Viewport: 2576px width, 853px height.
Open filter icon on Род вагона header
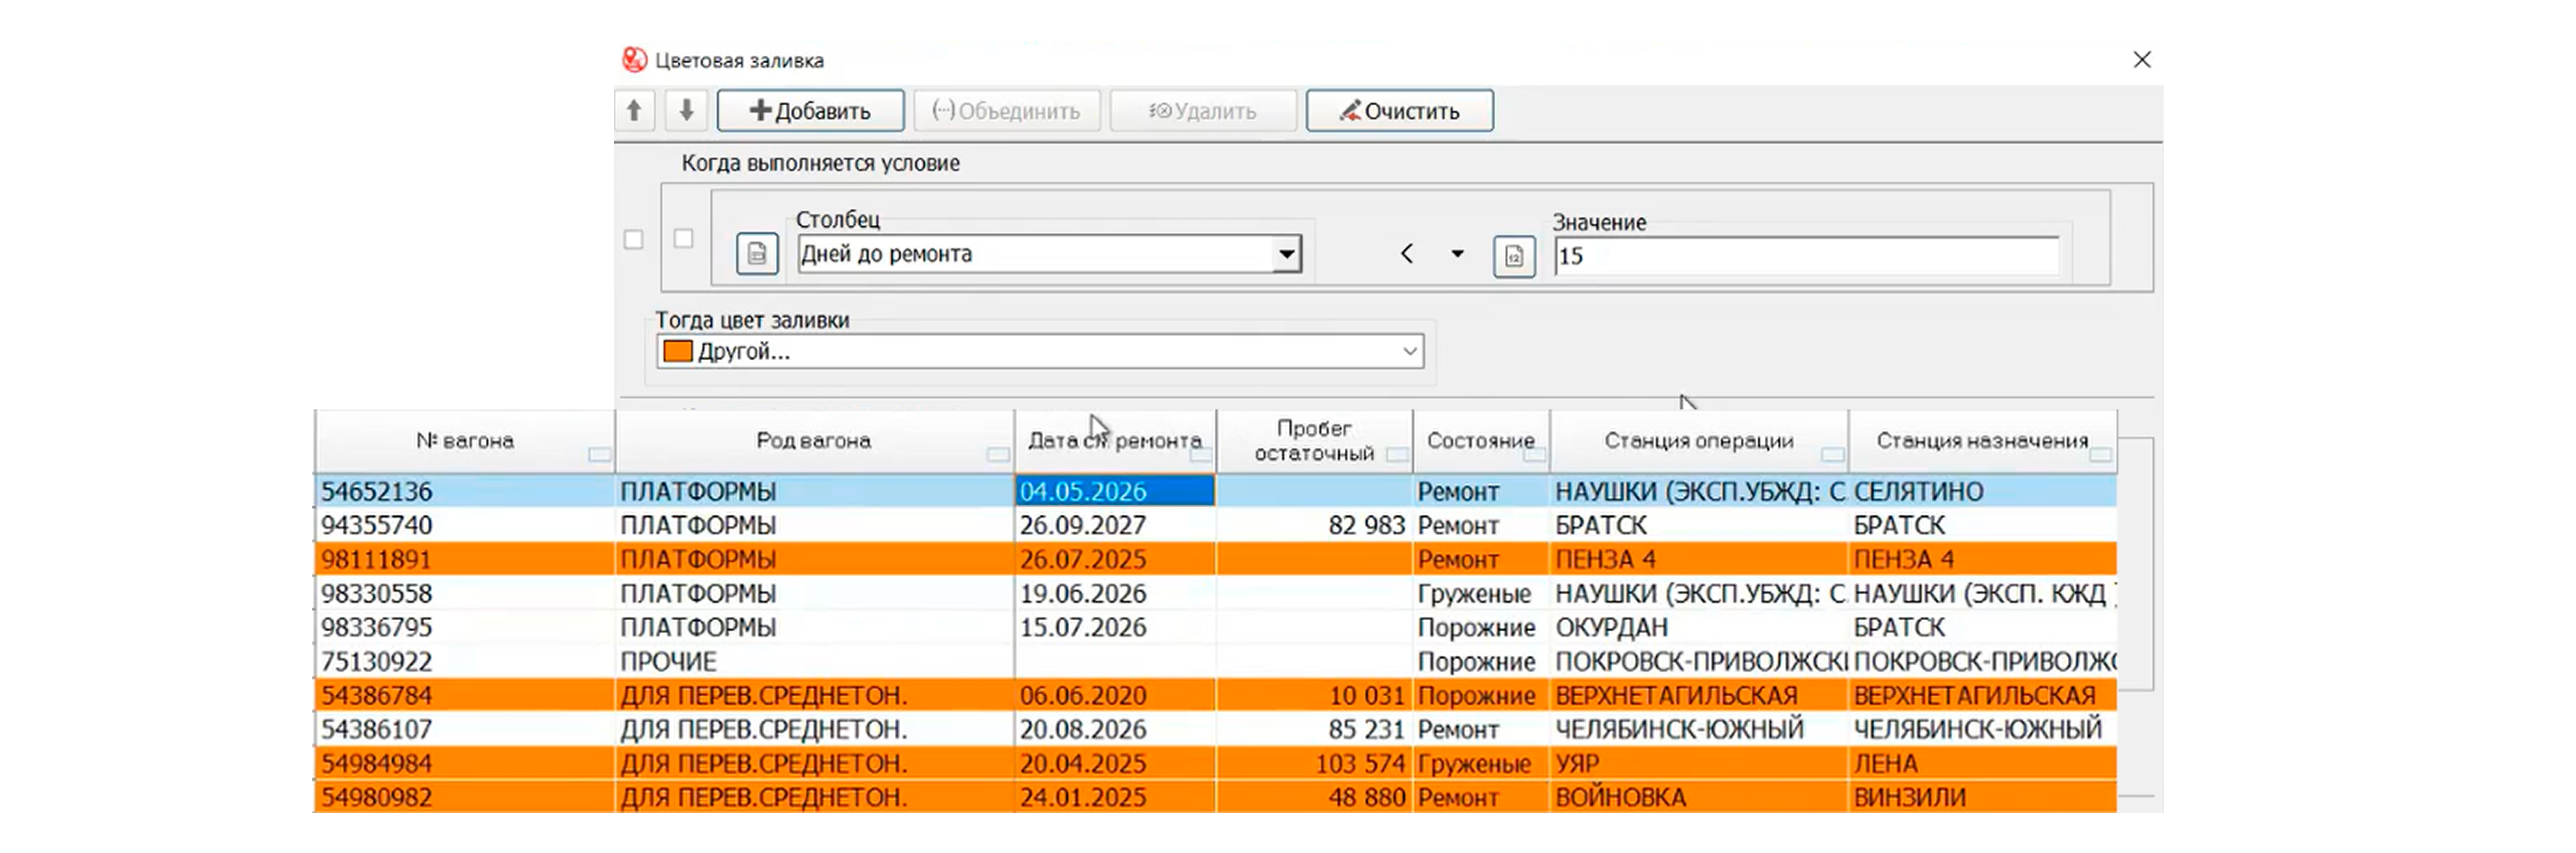click(x=997, y=455)
